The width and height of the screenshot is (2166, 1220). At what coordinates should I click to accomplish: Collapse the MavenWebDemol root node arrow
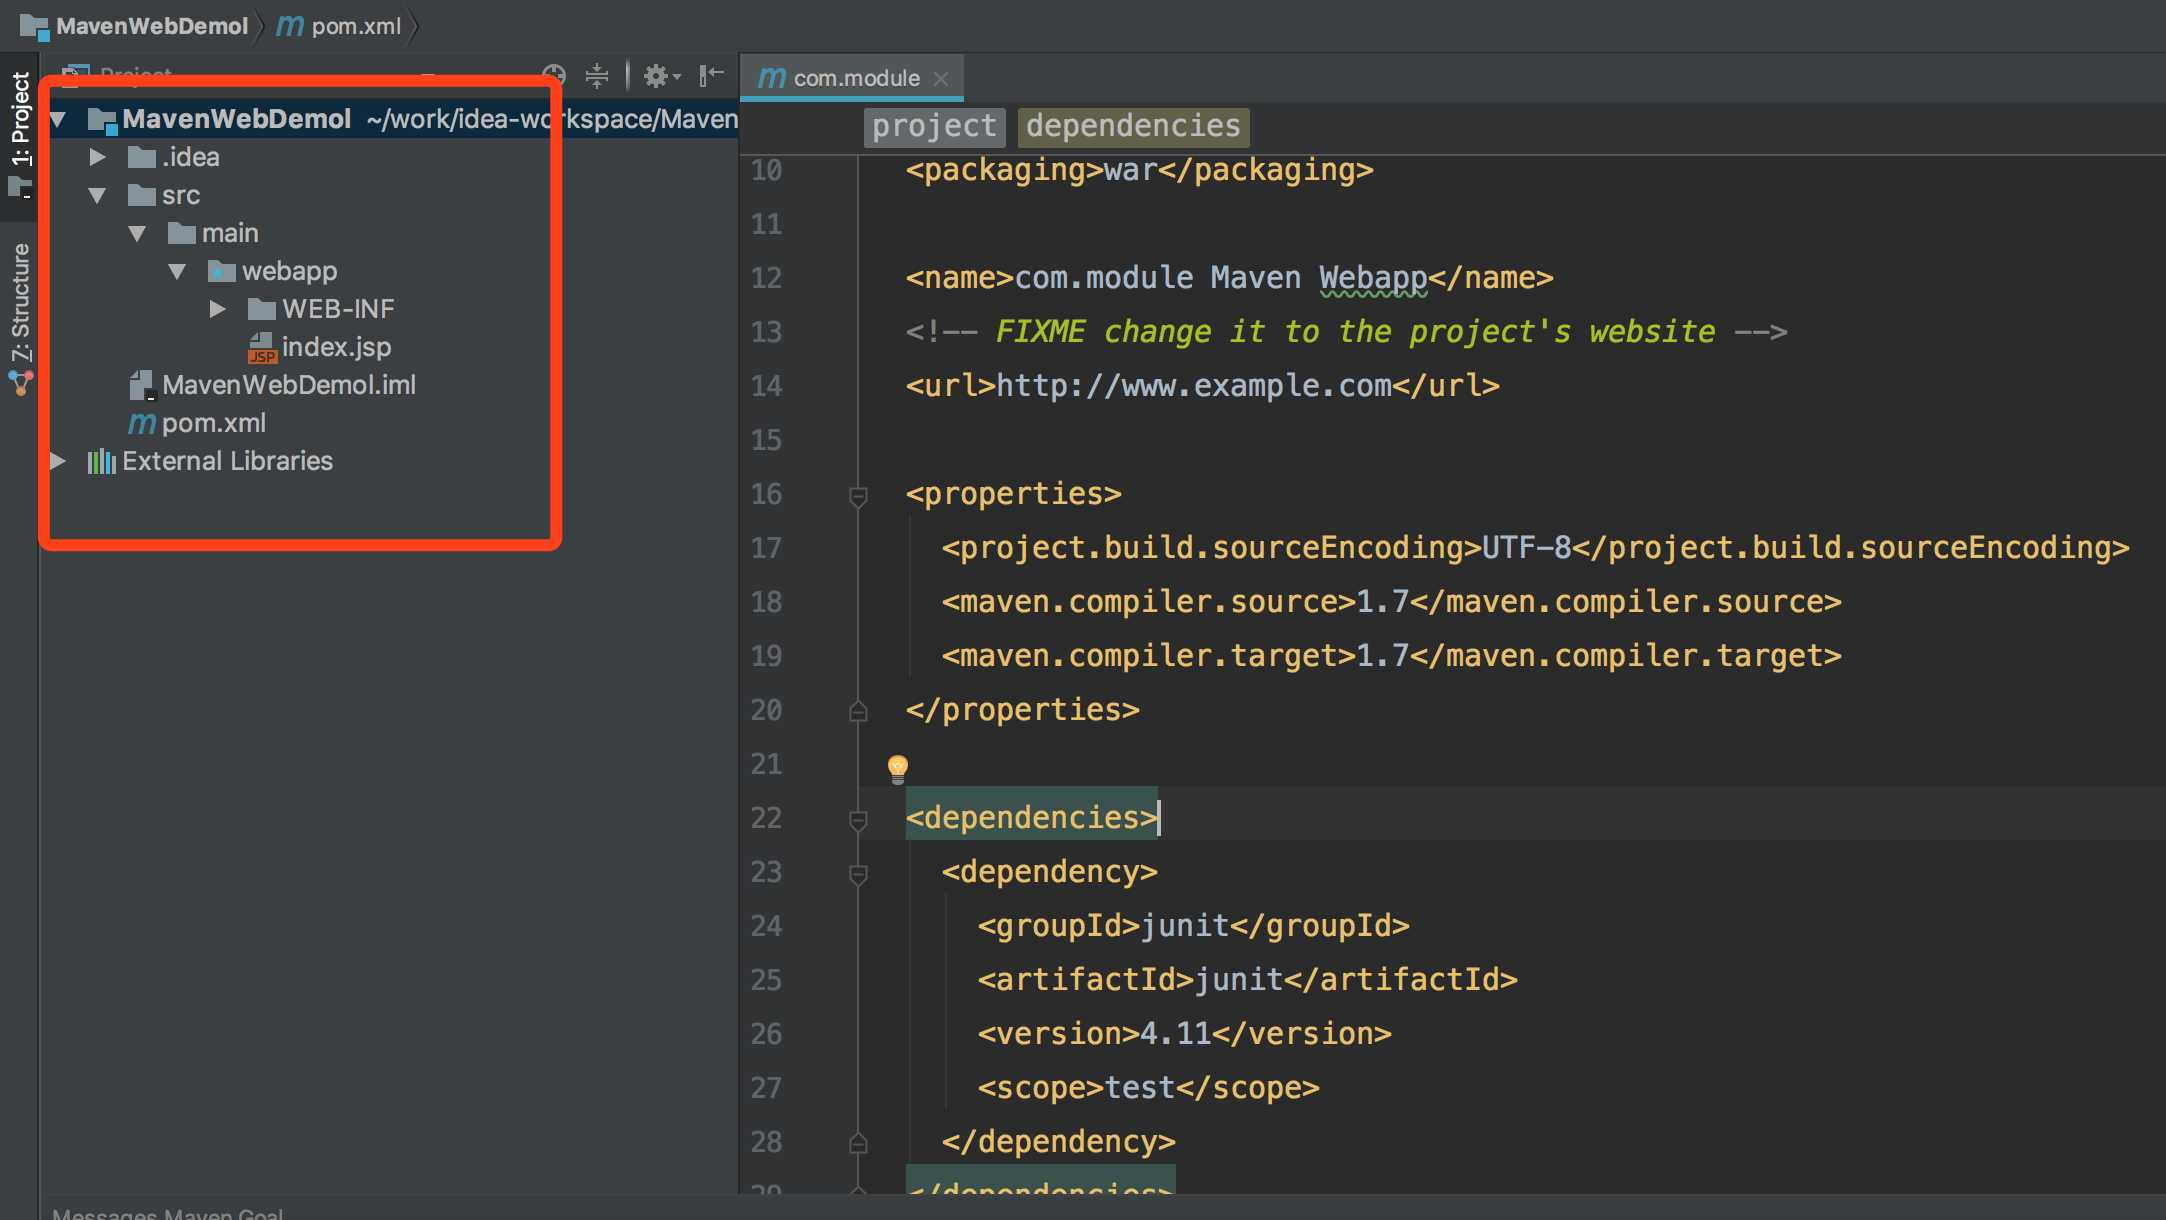[x=58, y=120]
